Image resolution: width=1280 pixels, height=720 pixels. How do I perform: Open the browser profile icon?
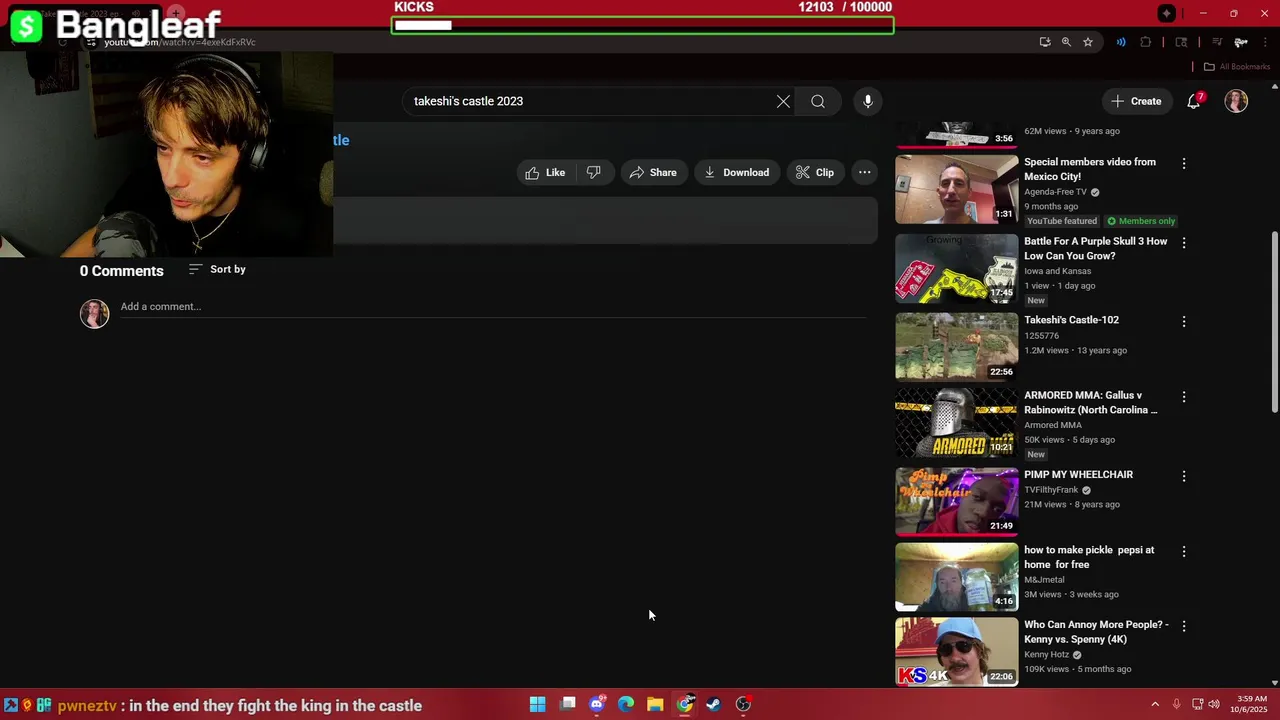(x=1241, y=42)
